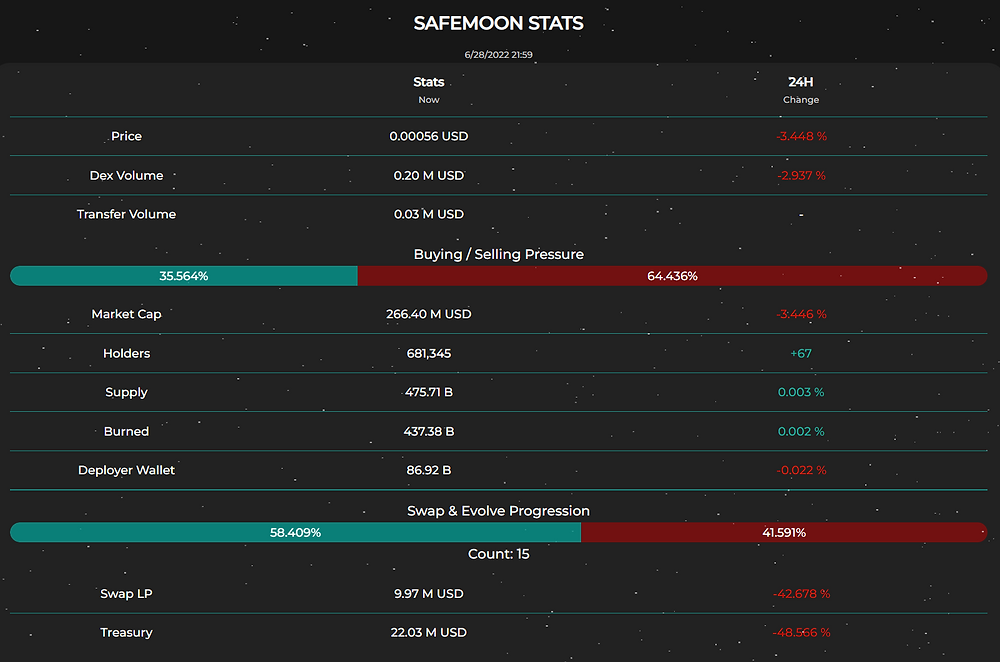Select the Burned value 437.38 B
1000x662 pixels.
coord(429,432)
